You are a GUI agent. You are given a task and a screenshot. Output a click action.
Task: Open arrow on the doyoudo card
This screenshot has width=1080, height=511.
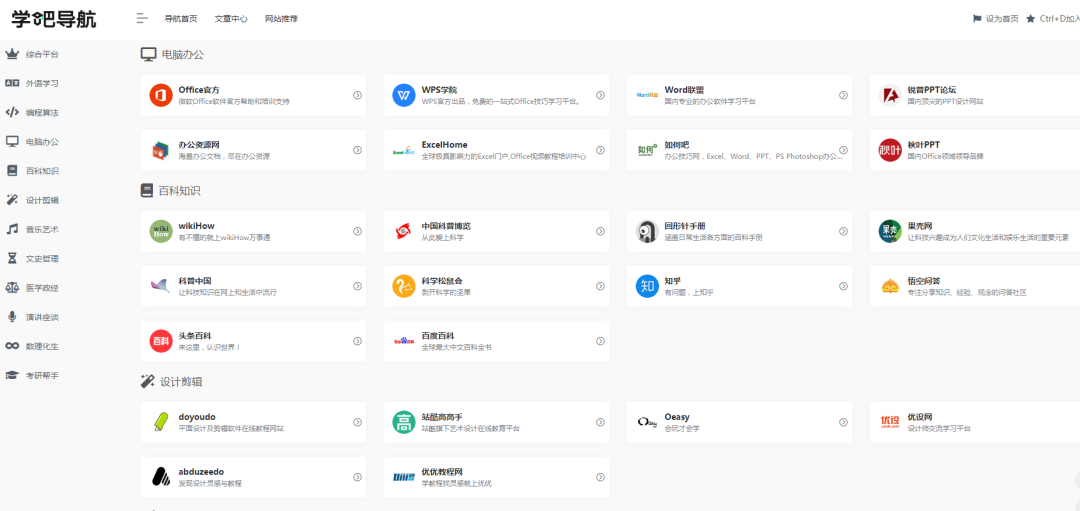pyautogui.click(x=357, y=422)
